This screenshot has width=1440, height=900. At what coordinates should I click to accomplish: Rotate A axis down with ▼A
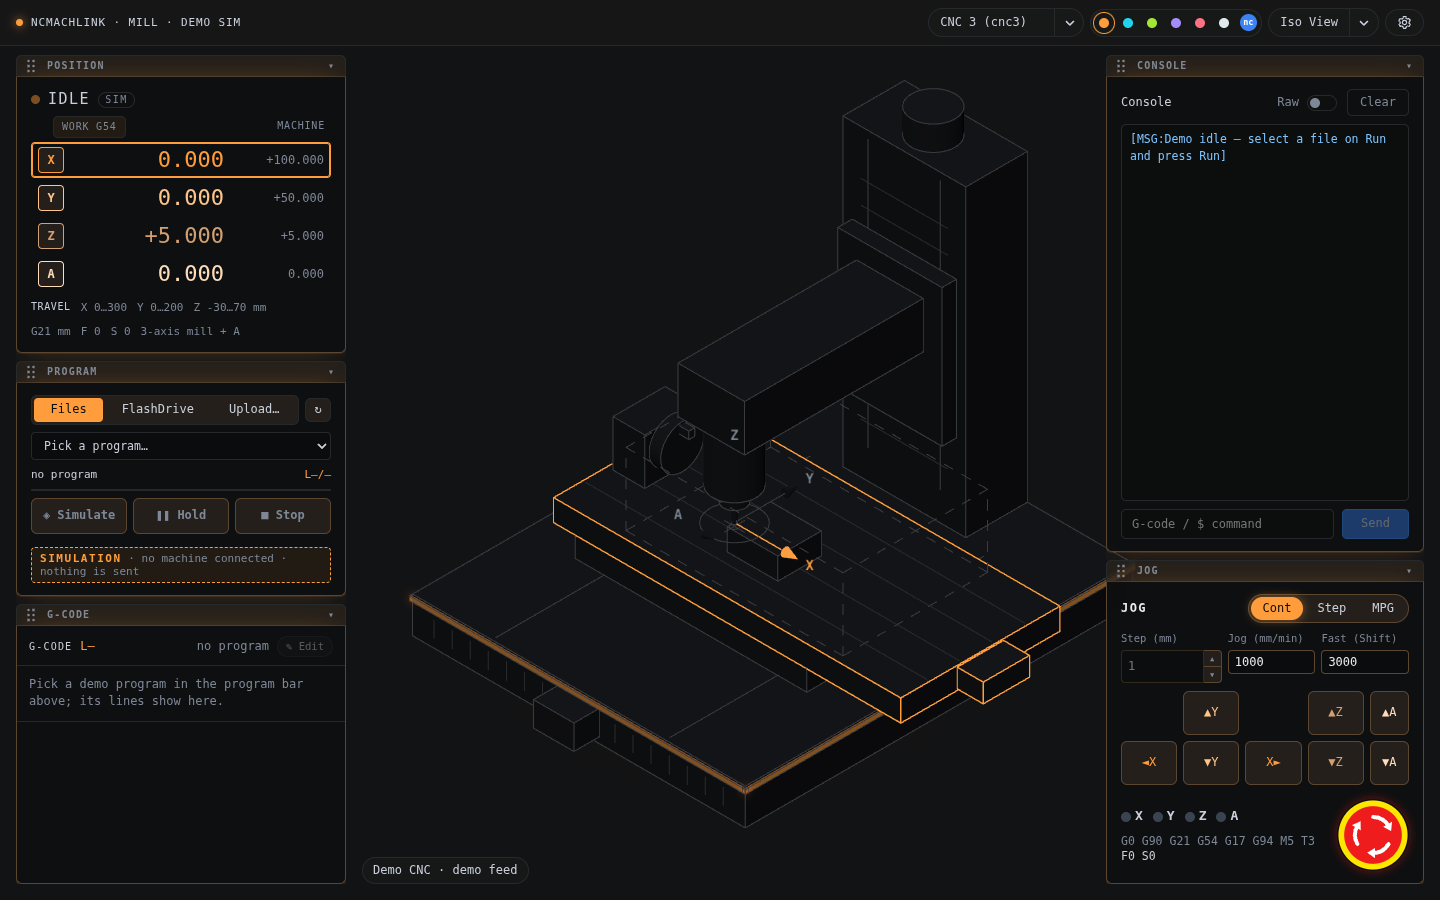[1389, 763]
